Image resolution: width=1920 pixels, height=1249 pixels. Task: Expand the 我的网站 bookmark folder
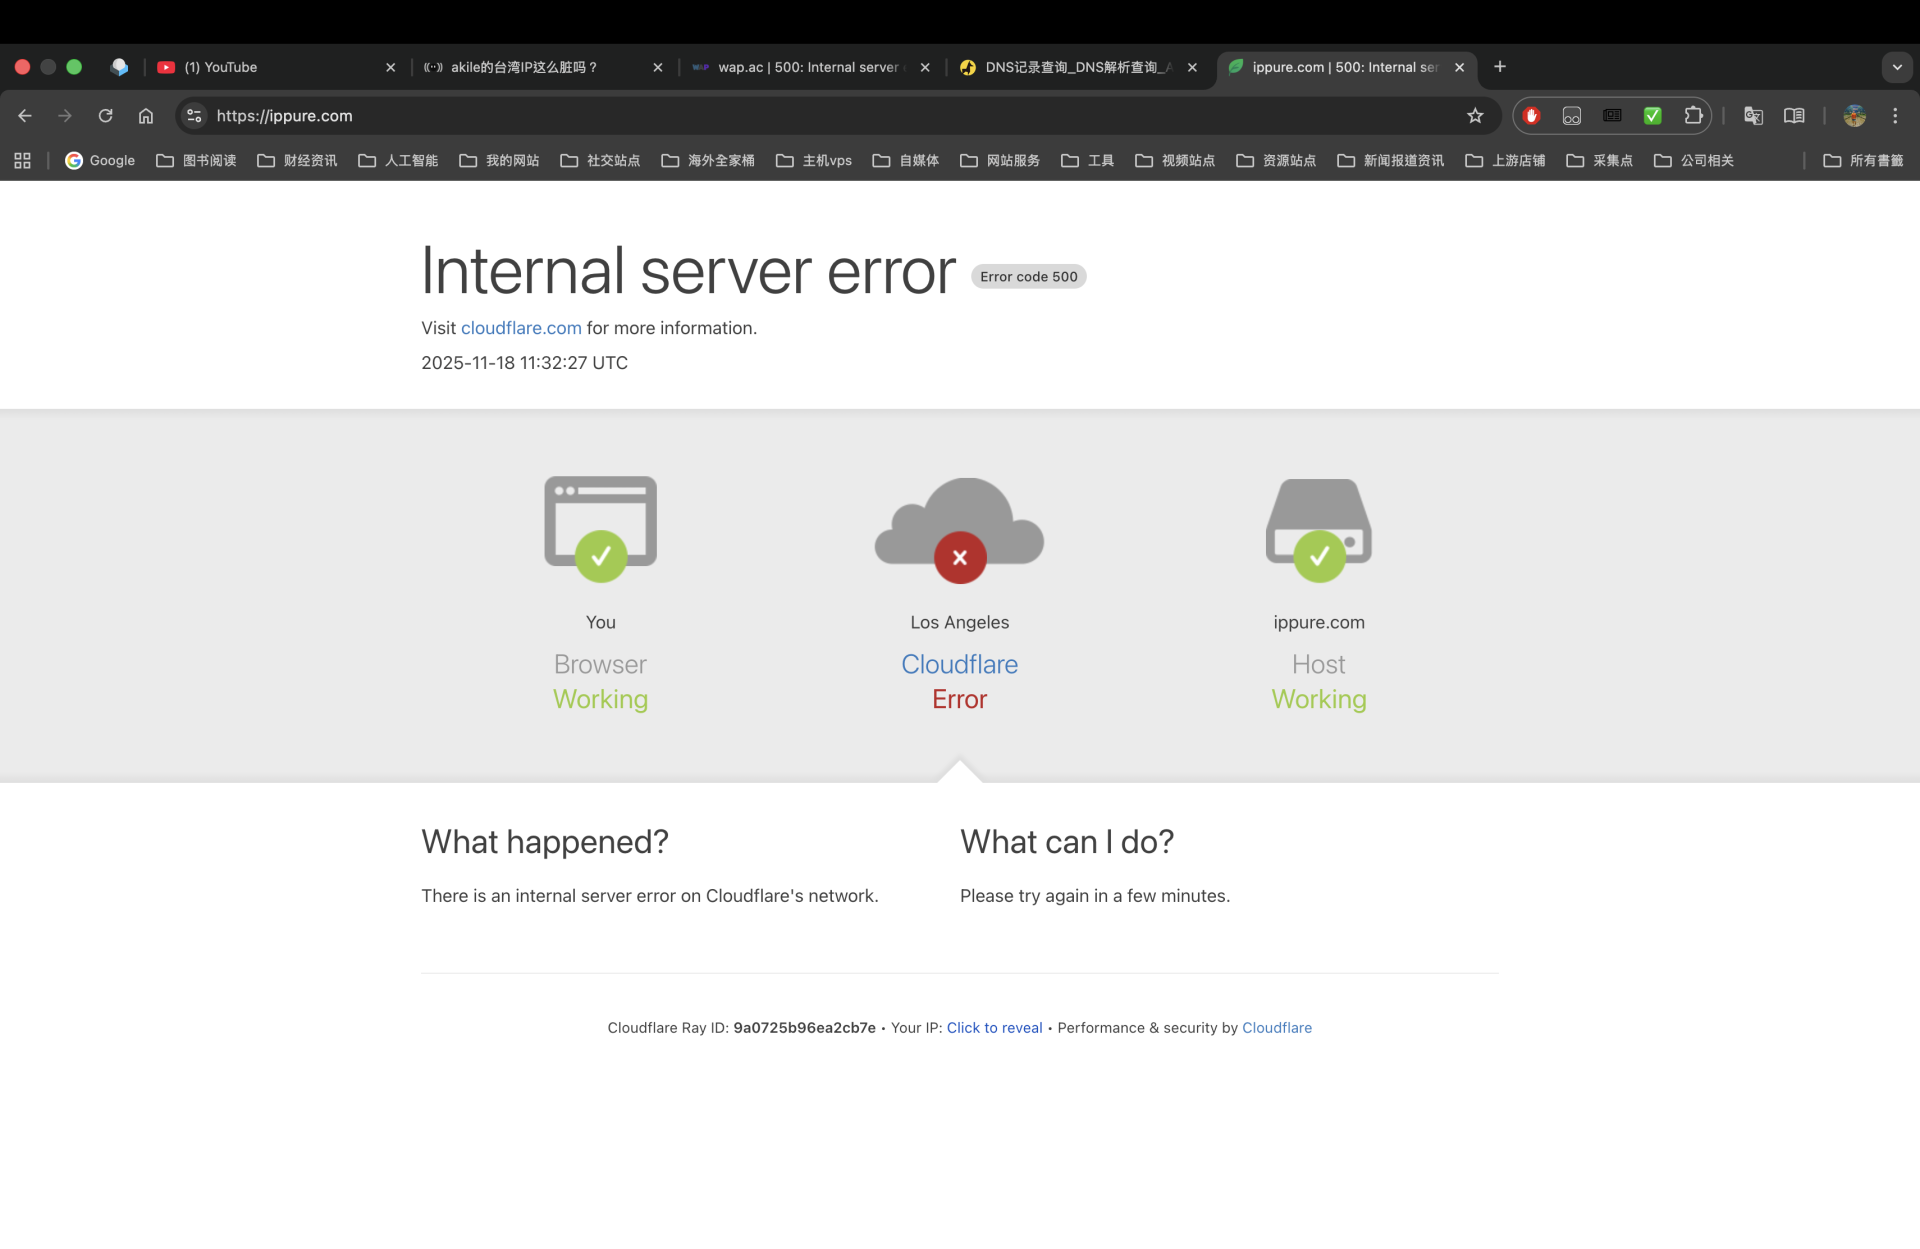point(499,160)
